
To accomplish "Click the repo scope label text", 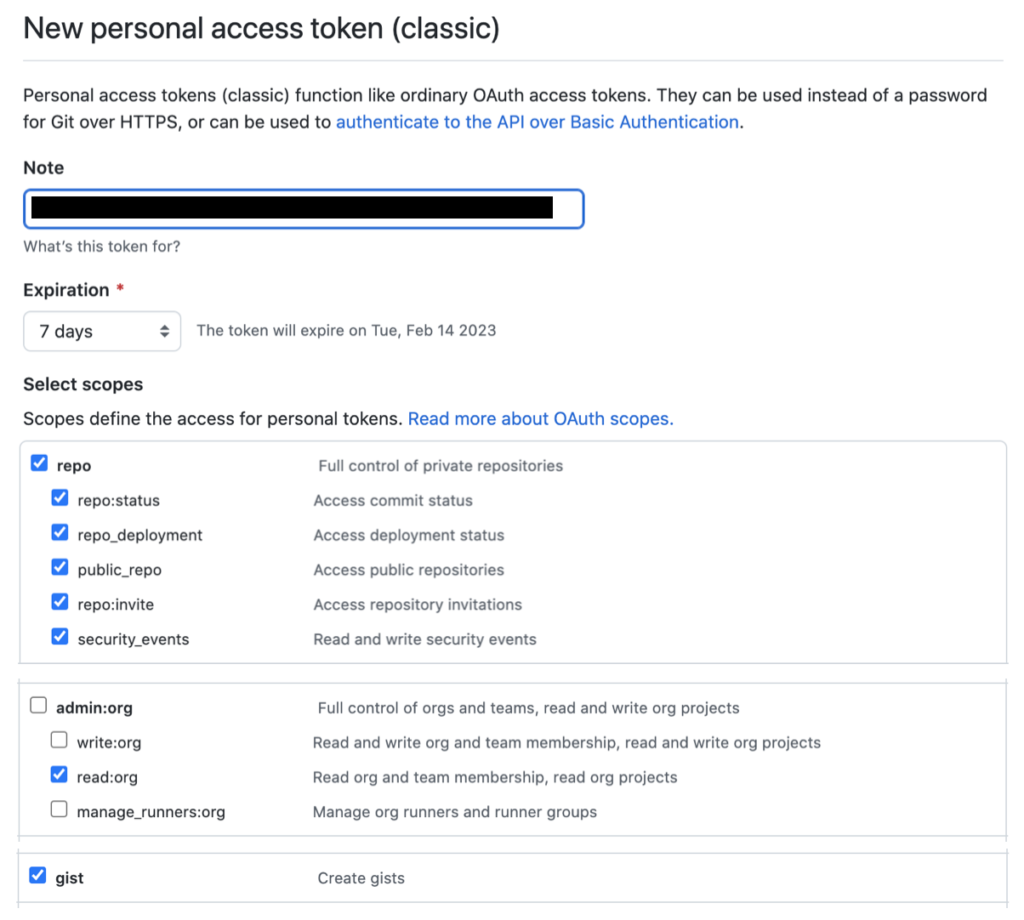I will (75, 466).
